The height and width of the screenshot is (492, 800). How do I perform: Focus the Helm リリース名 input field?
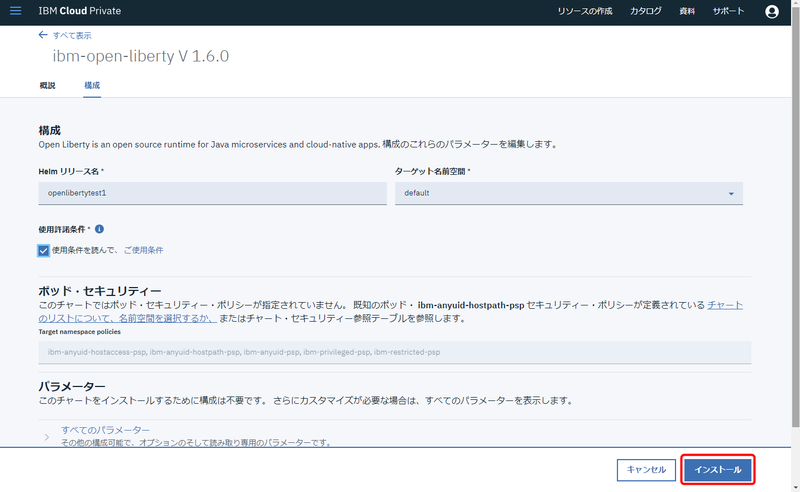(212, 193)
